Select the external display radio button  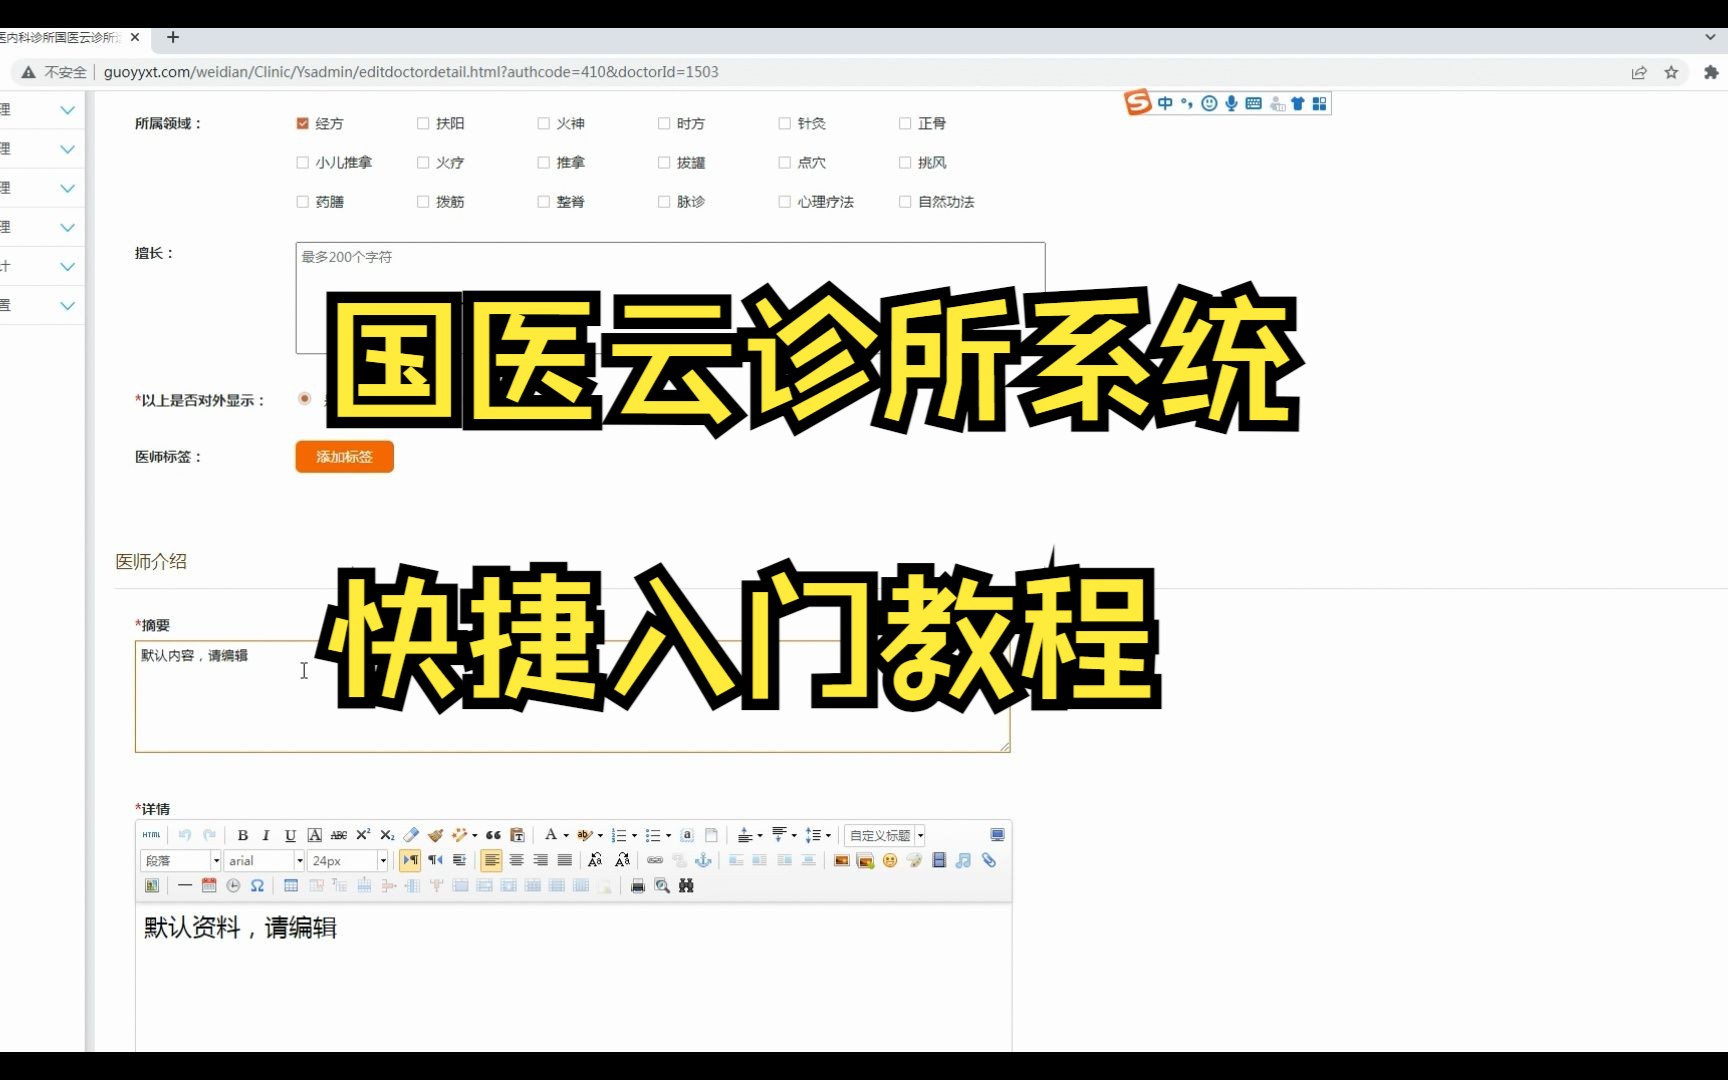click(305, 398)
